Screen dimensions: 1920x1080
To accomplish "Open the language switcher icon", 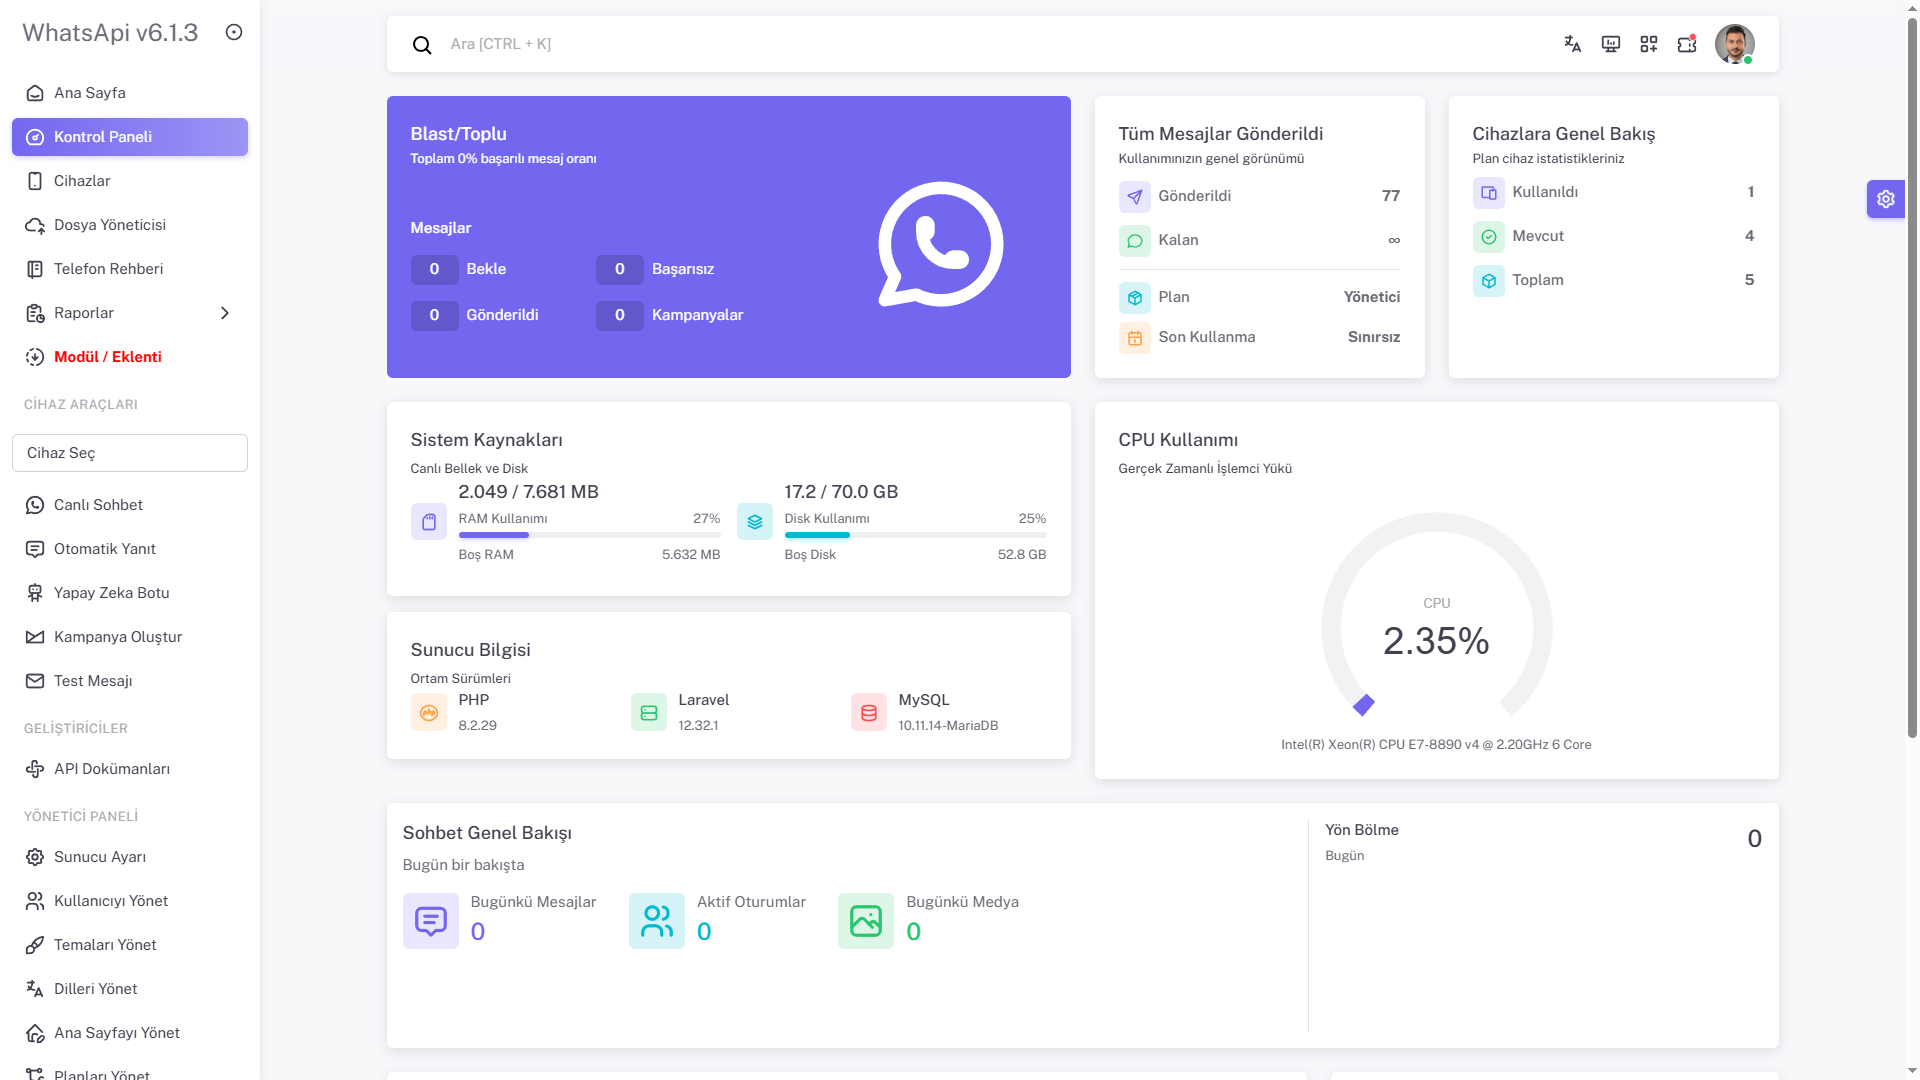I will (1572, 44).
